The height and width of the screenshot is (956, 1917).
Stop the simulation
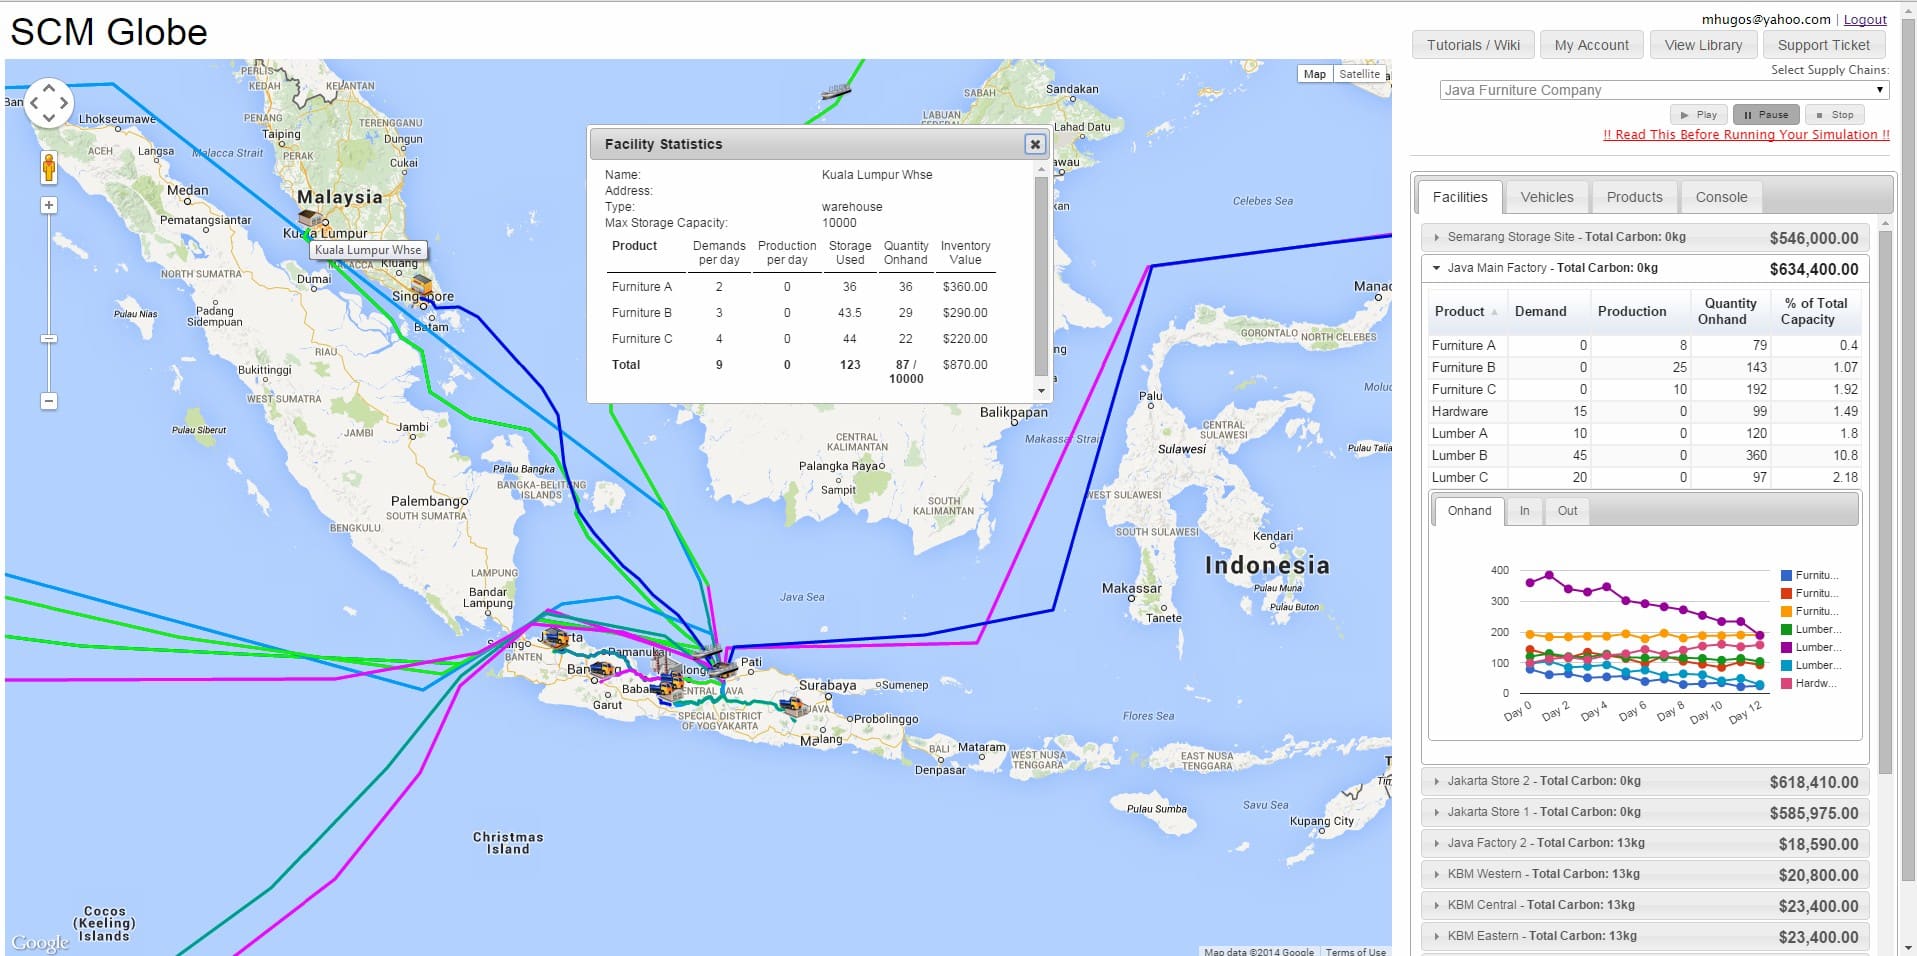tap(1835, 115)
